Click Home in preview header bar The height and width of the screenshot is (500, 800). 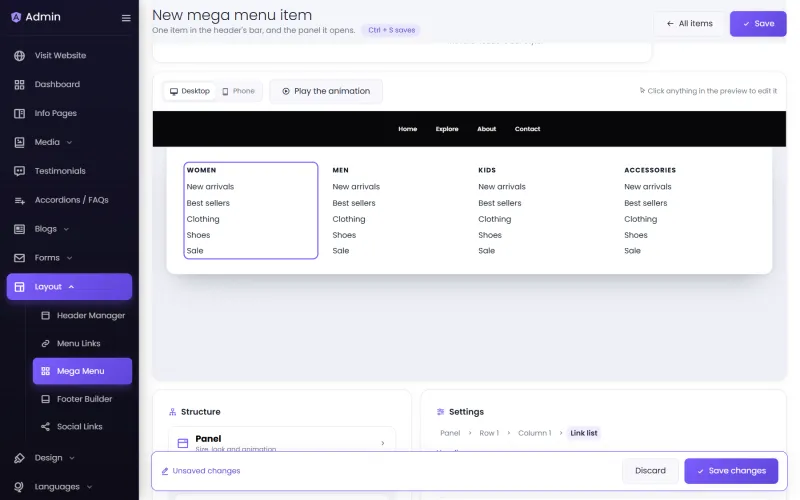point(408,129)
